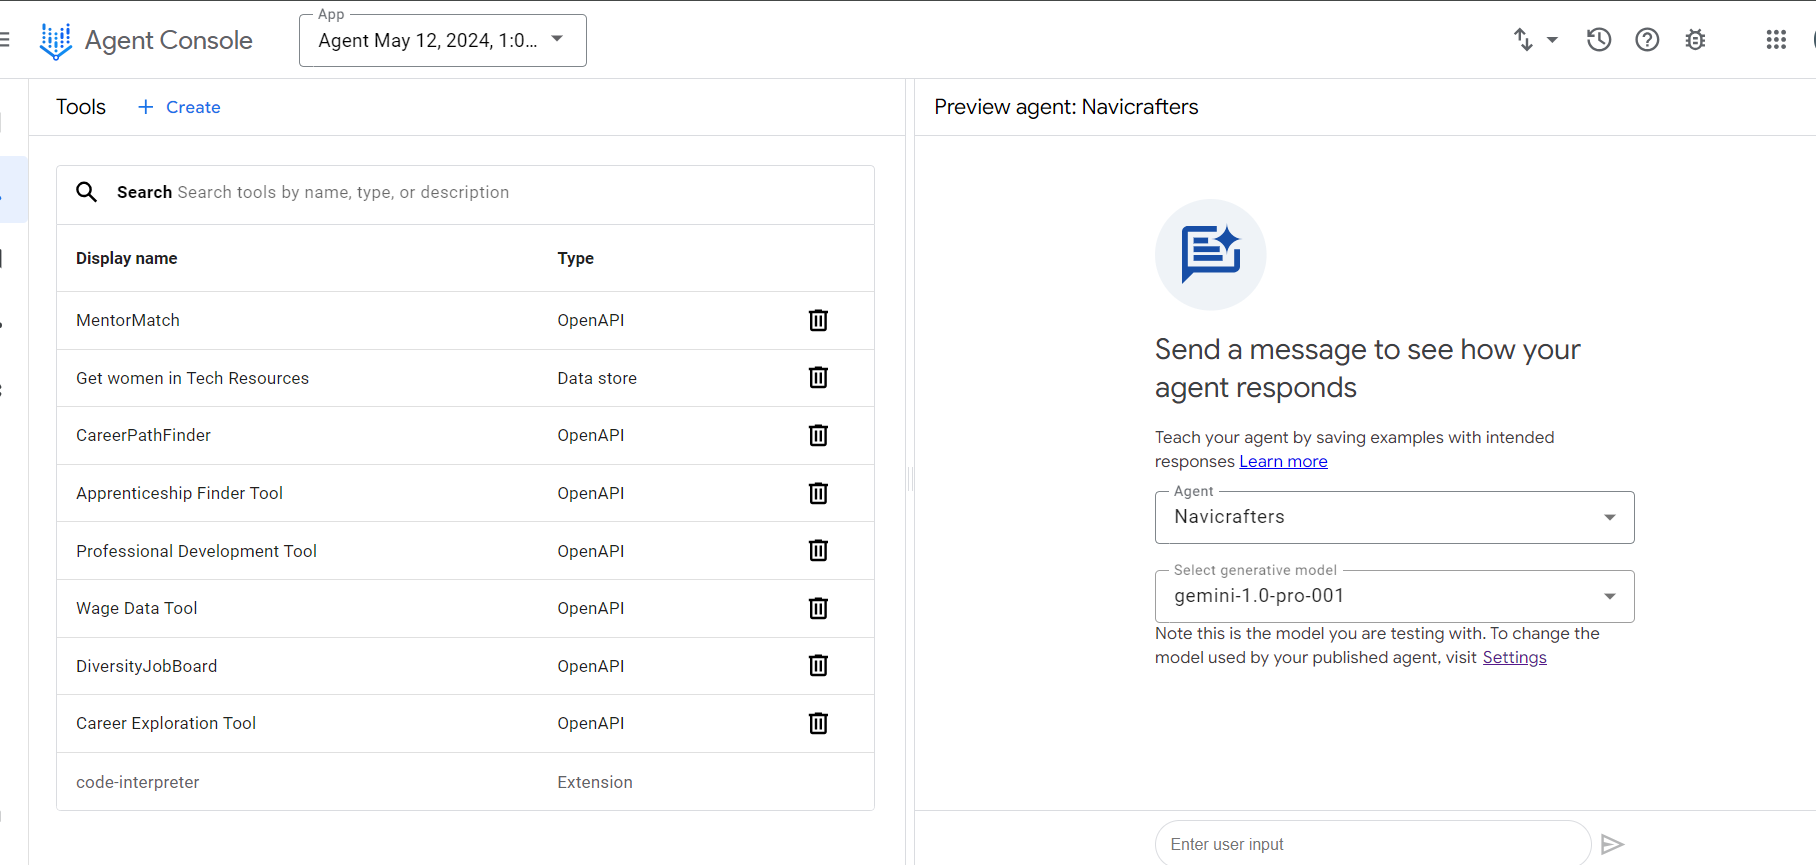Click the Display name column header
The width and height of the screenshot is (1816, 865).
coord(127,258)
